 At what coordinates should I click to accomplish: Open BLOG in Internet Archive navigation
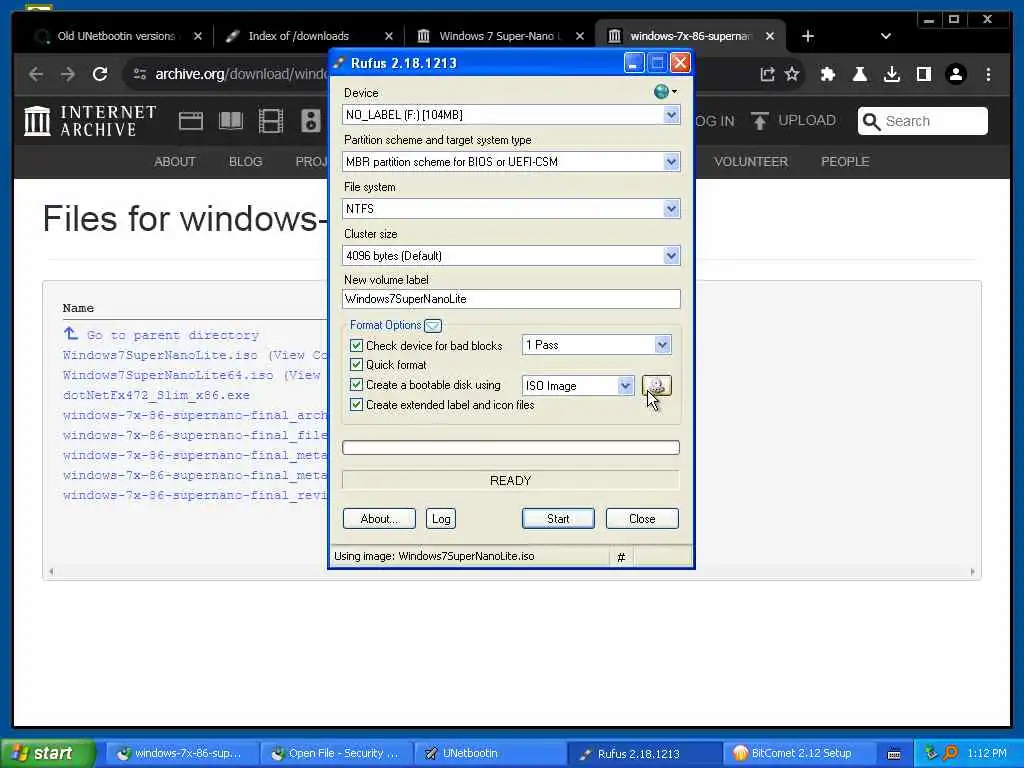click(246, 161)
